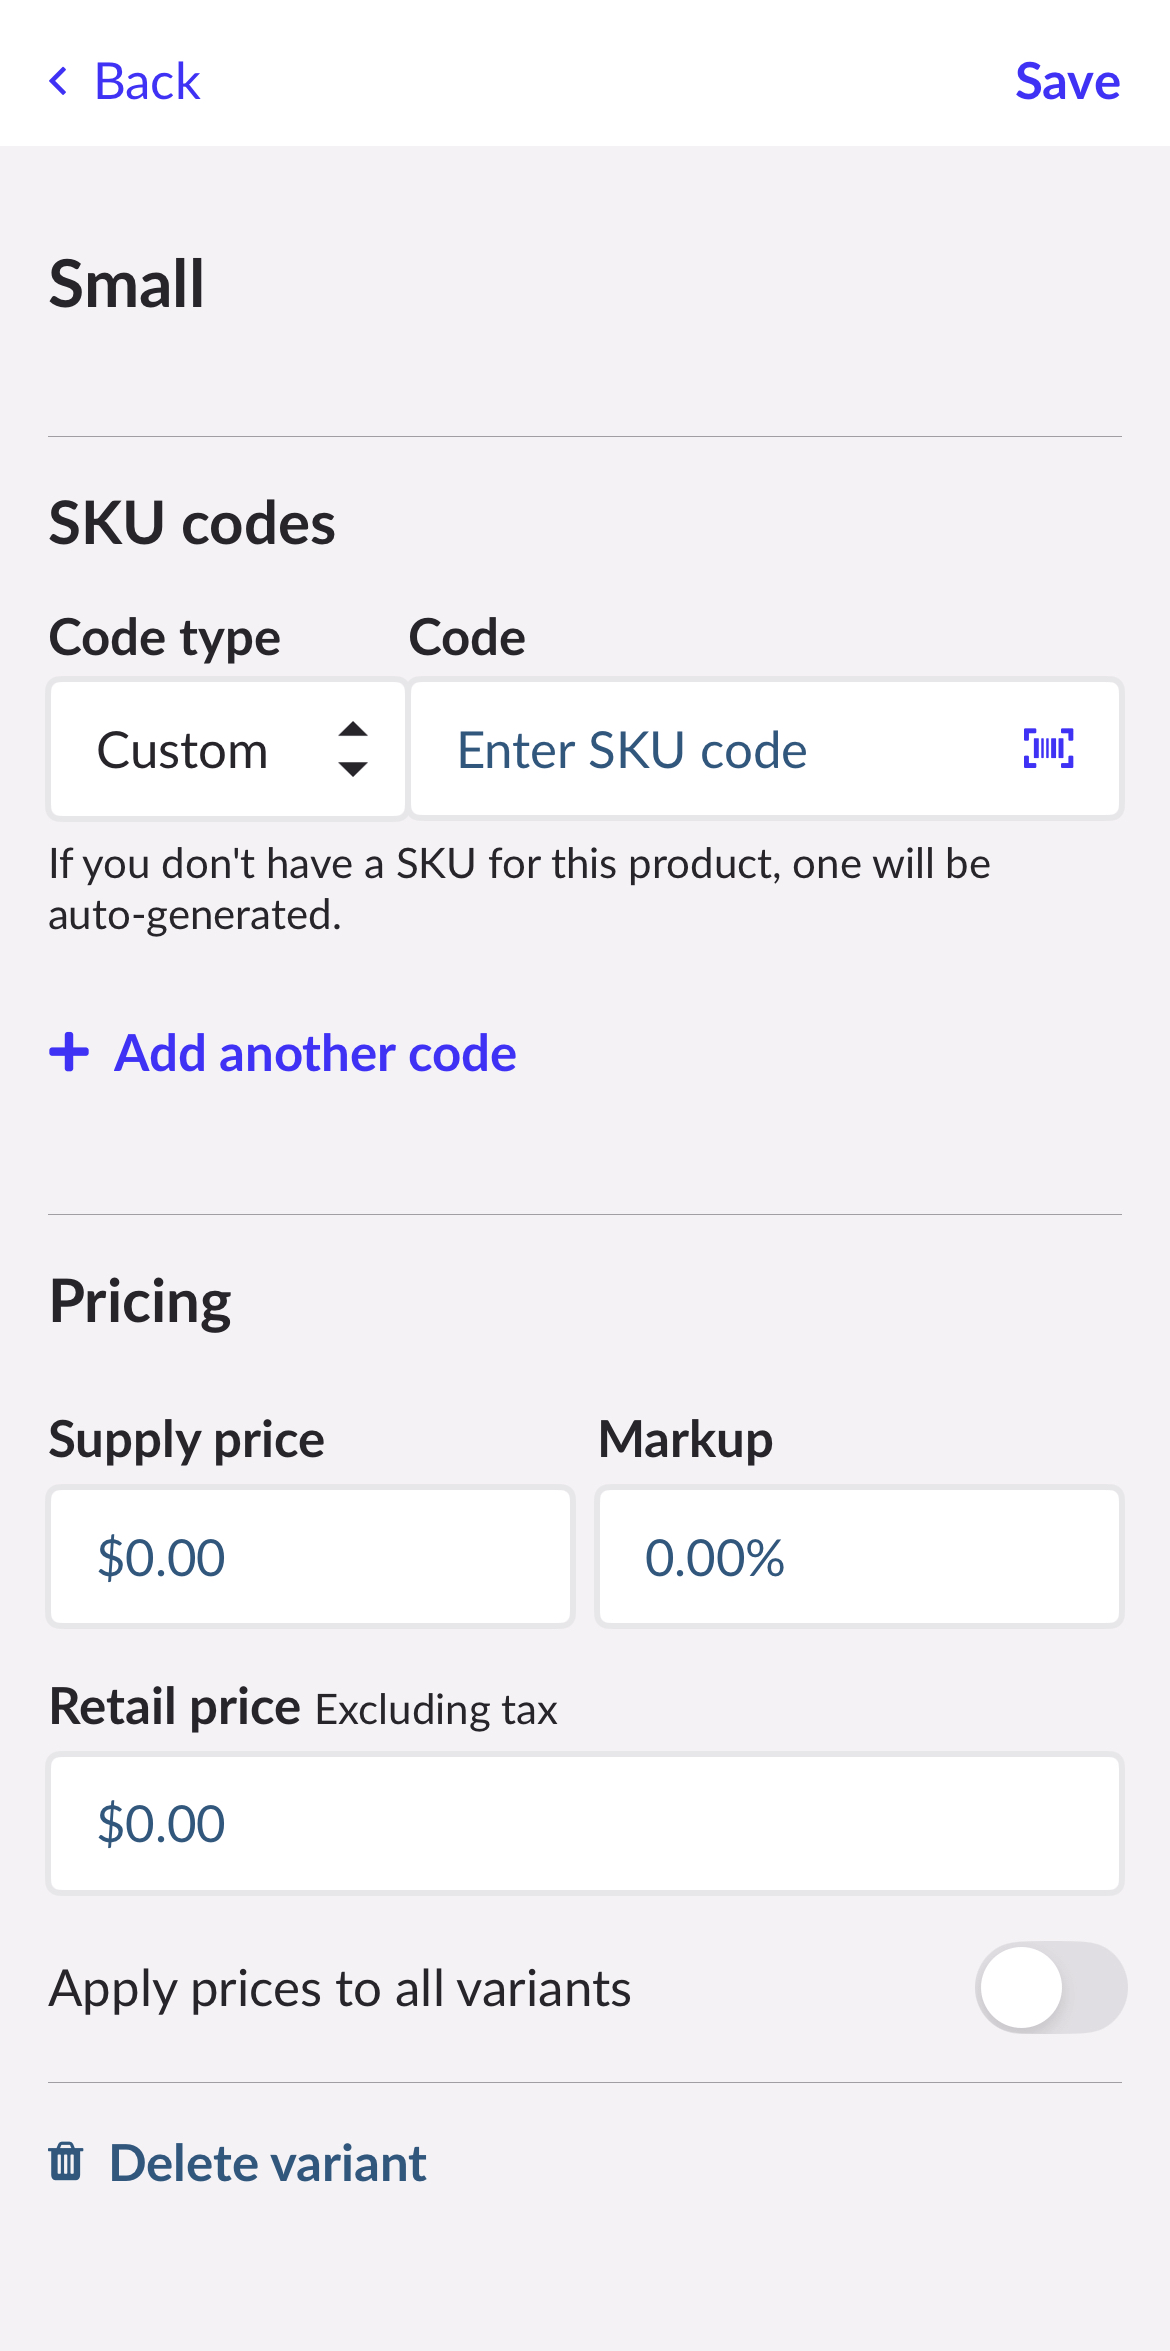Tap Save in the top right corner
This screenshot has height=2351, width=1170.
pos(1067,81)
